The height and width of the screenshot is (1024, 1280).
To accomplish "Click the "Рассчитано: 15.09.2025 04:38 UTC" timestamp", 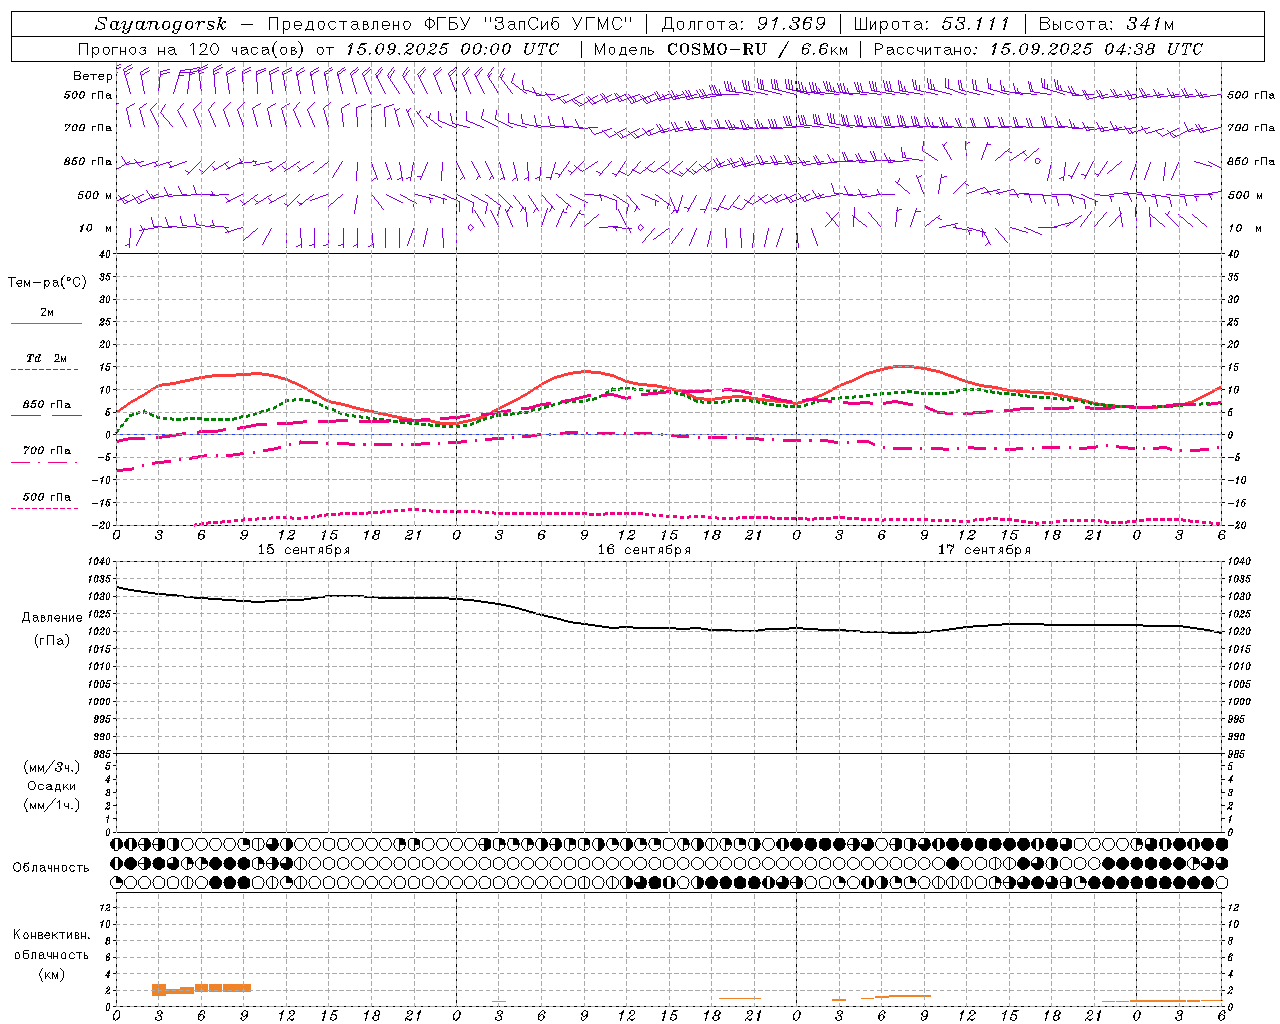I will pos(1038,49).
